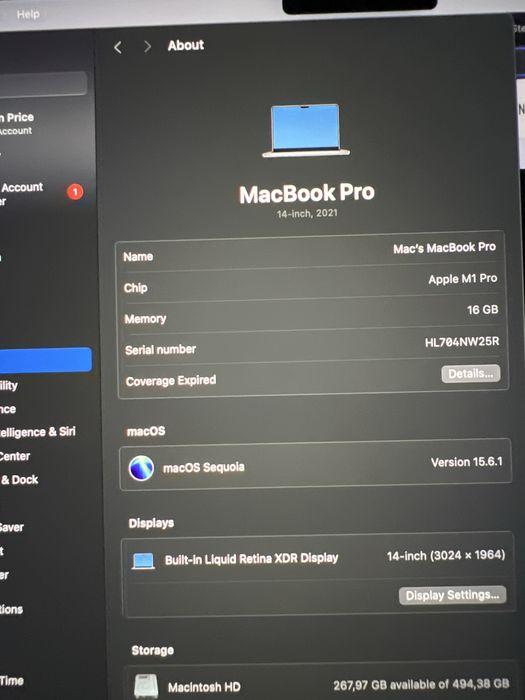This screenshot has height=700, width=525.
Task: Open the Help menu in the menu bar
Action: point(28,14)
